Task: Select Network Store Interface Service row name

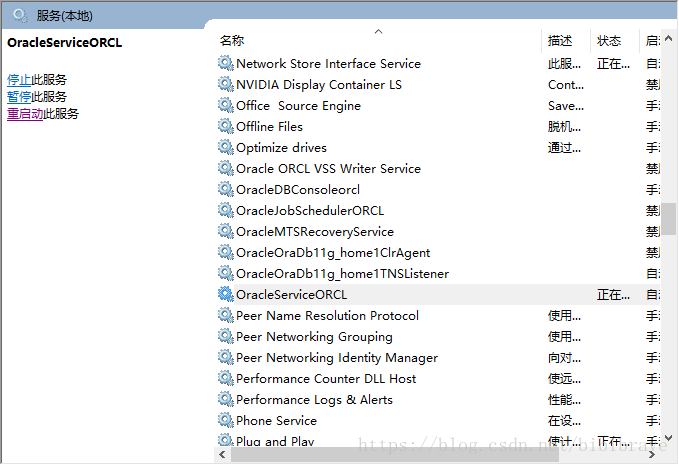Action: 329,64
